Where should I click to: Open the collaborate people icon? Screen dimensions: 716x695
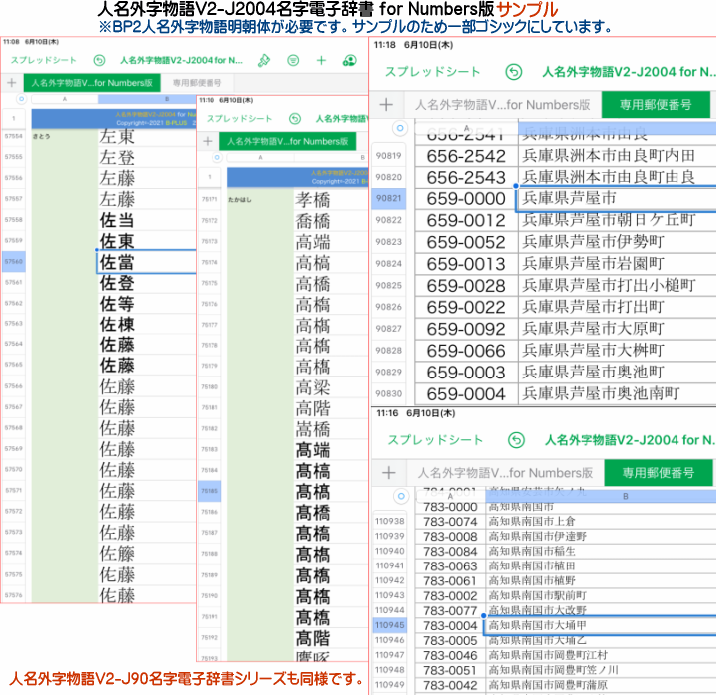[x=350, y=60]
